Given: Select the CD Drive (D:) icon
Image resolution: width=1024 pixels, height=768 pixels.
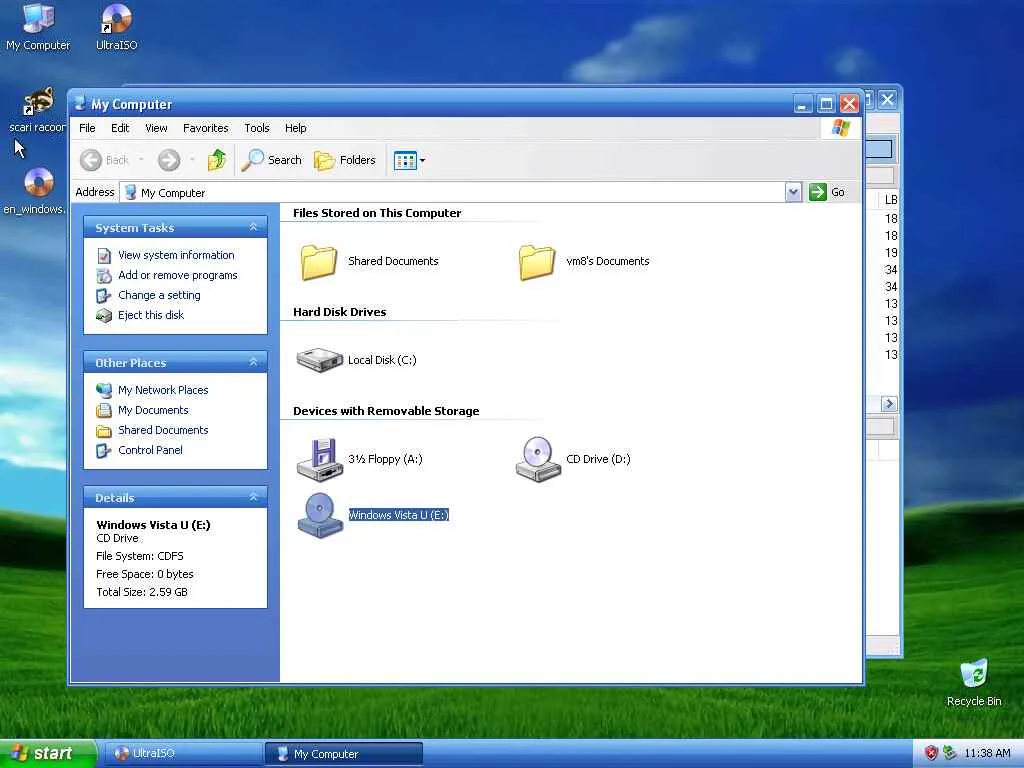Looking at the screenshot, I should (538, 460).
